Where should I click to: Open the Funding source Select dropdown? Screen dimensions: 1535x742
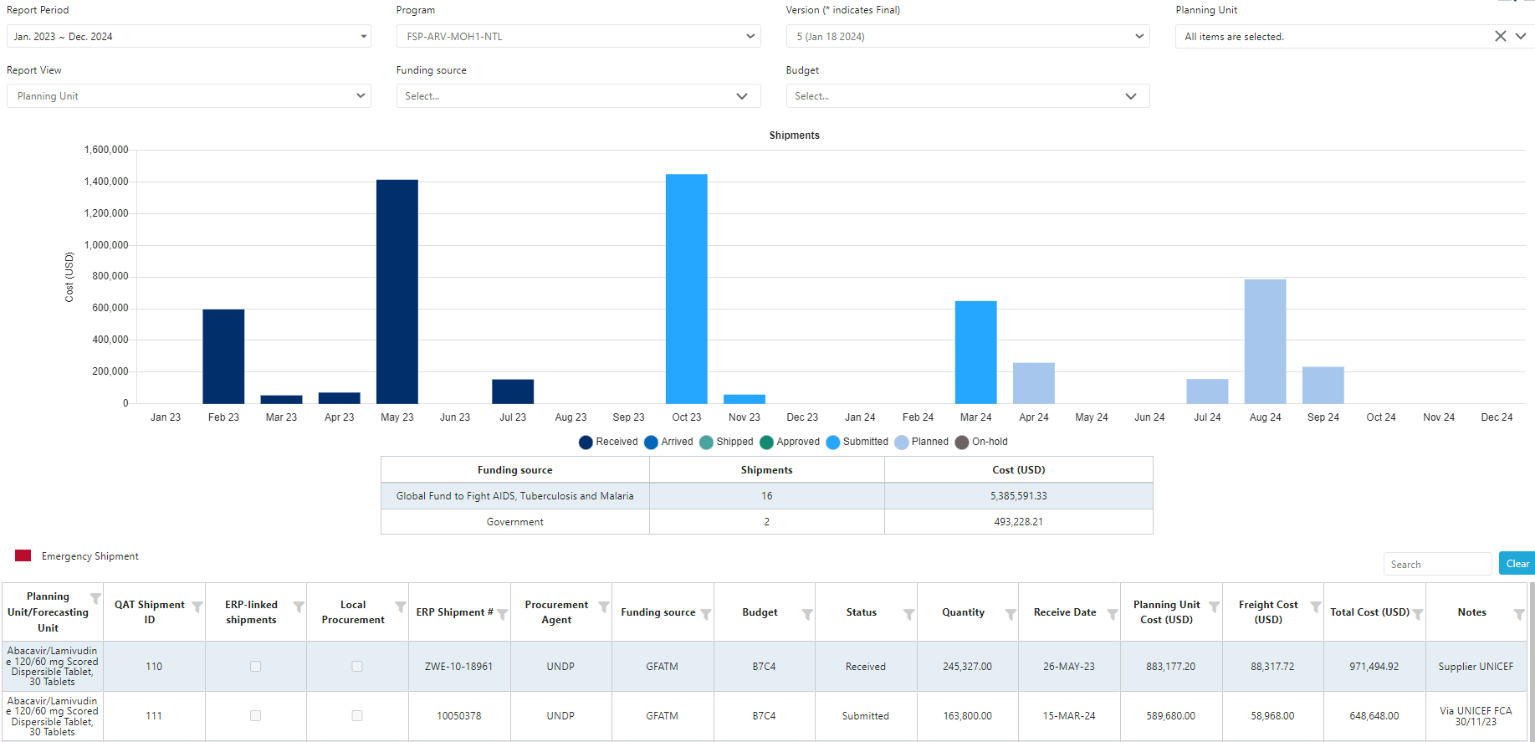[x=578, y=96]
